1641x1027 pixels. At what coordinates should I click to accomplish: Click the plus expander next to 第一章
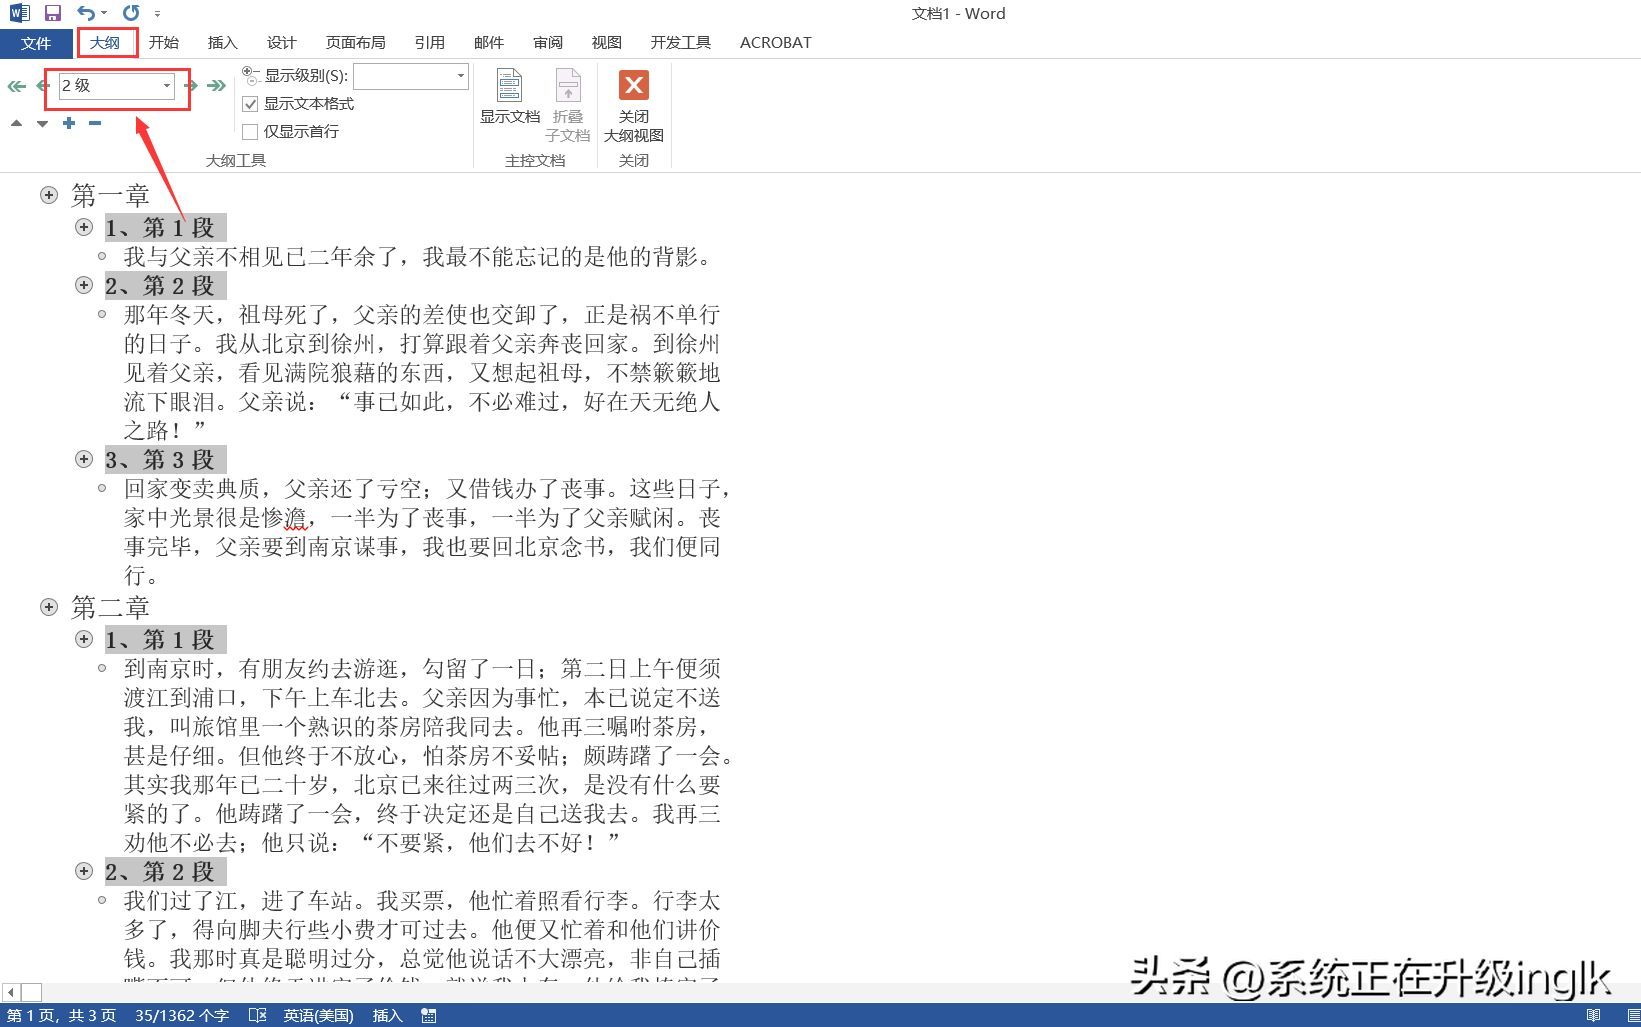[49, 195]
